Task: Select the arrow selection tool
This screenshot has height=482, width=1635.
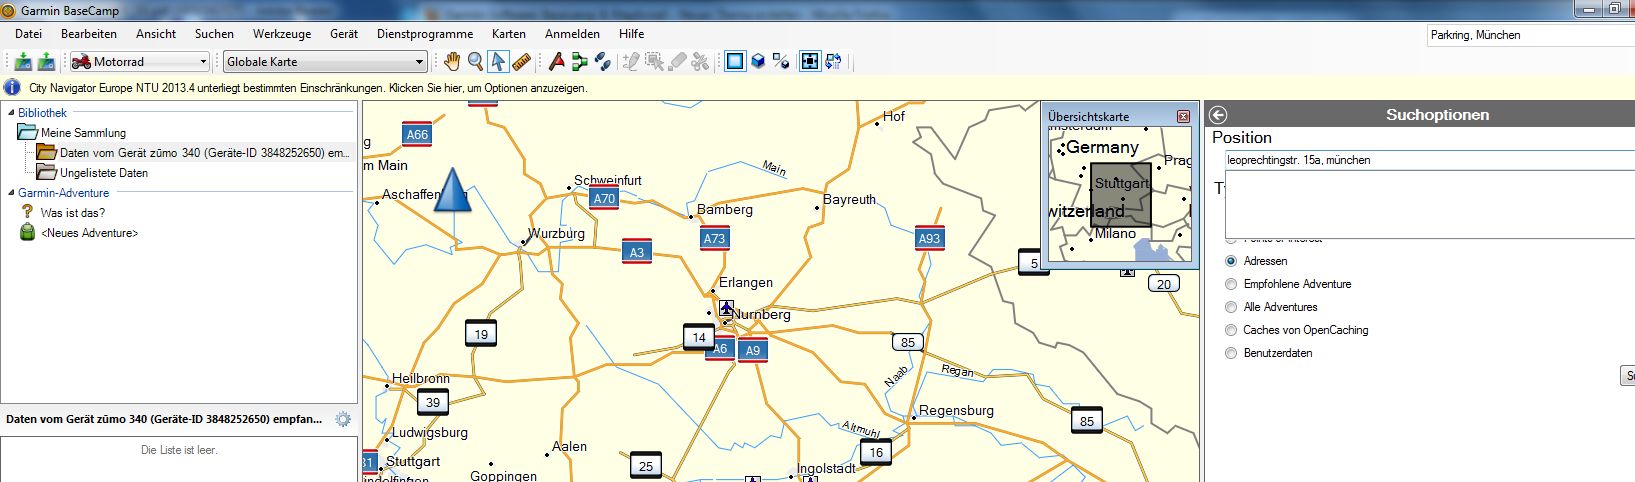Action: tap(498, 62)
